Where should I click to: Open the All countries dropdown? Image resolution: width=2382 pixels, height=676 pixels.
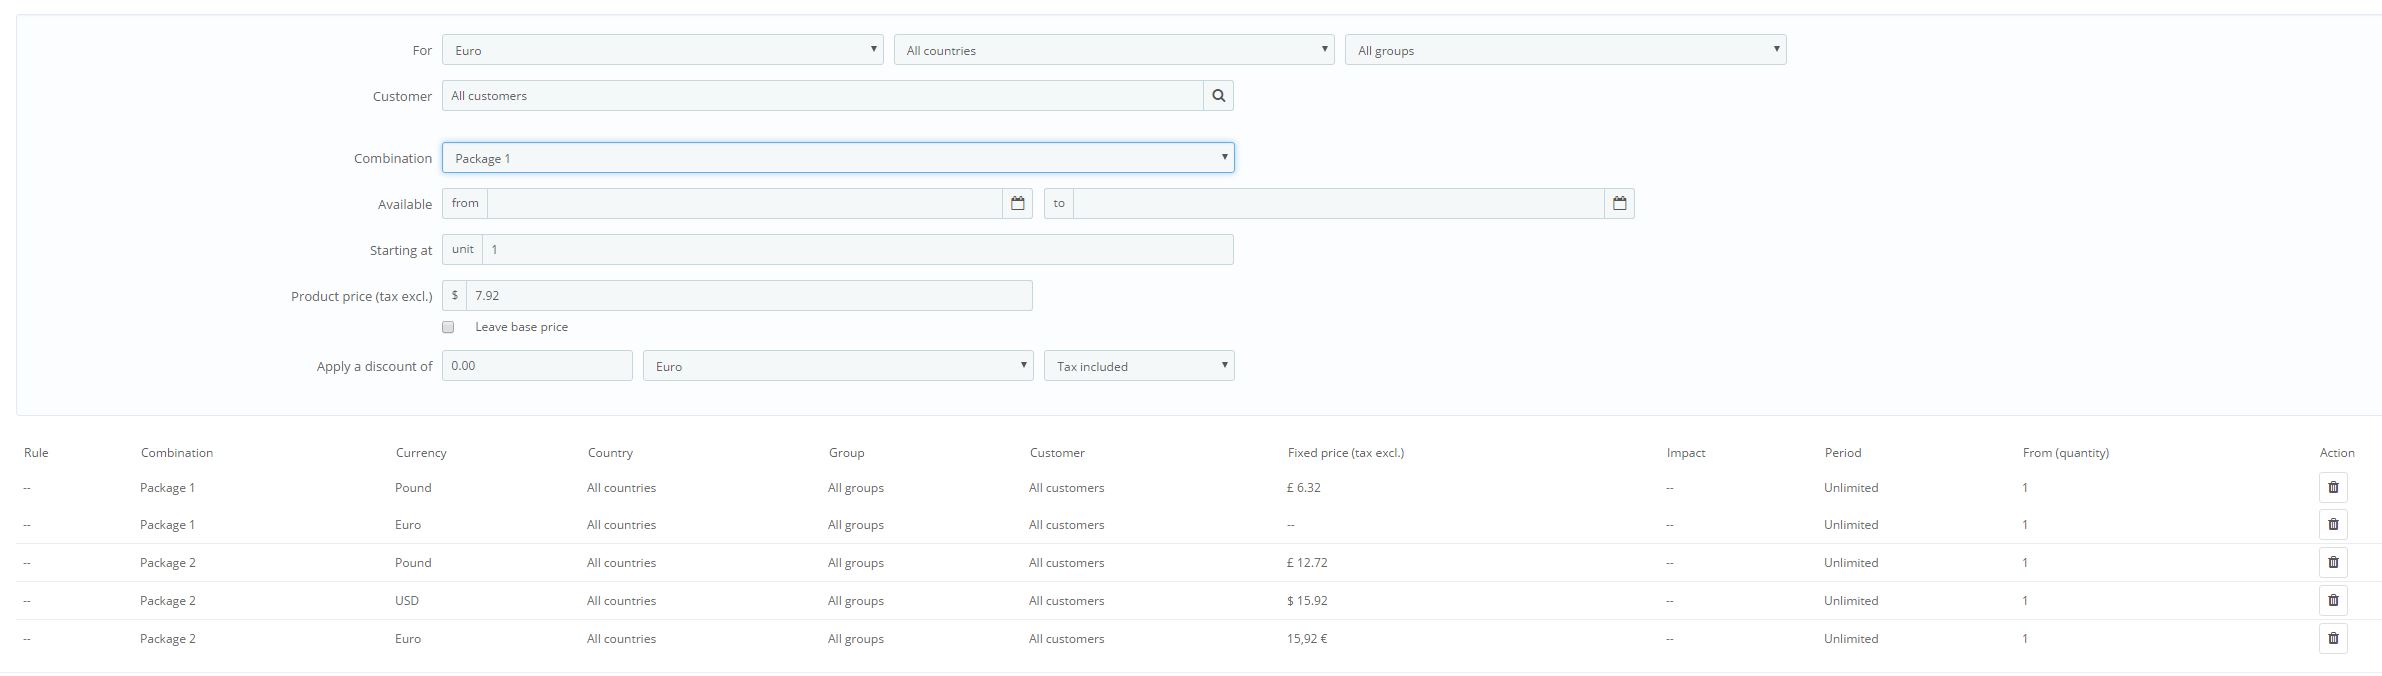coord(1114,50)
